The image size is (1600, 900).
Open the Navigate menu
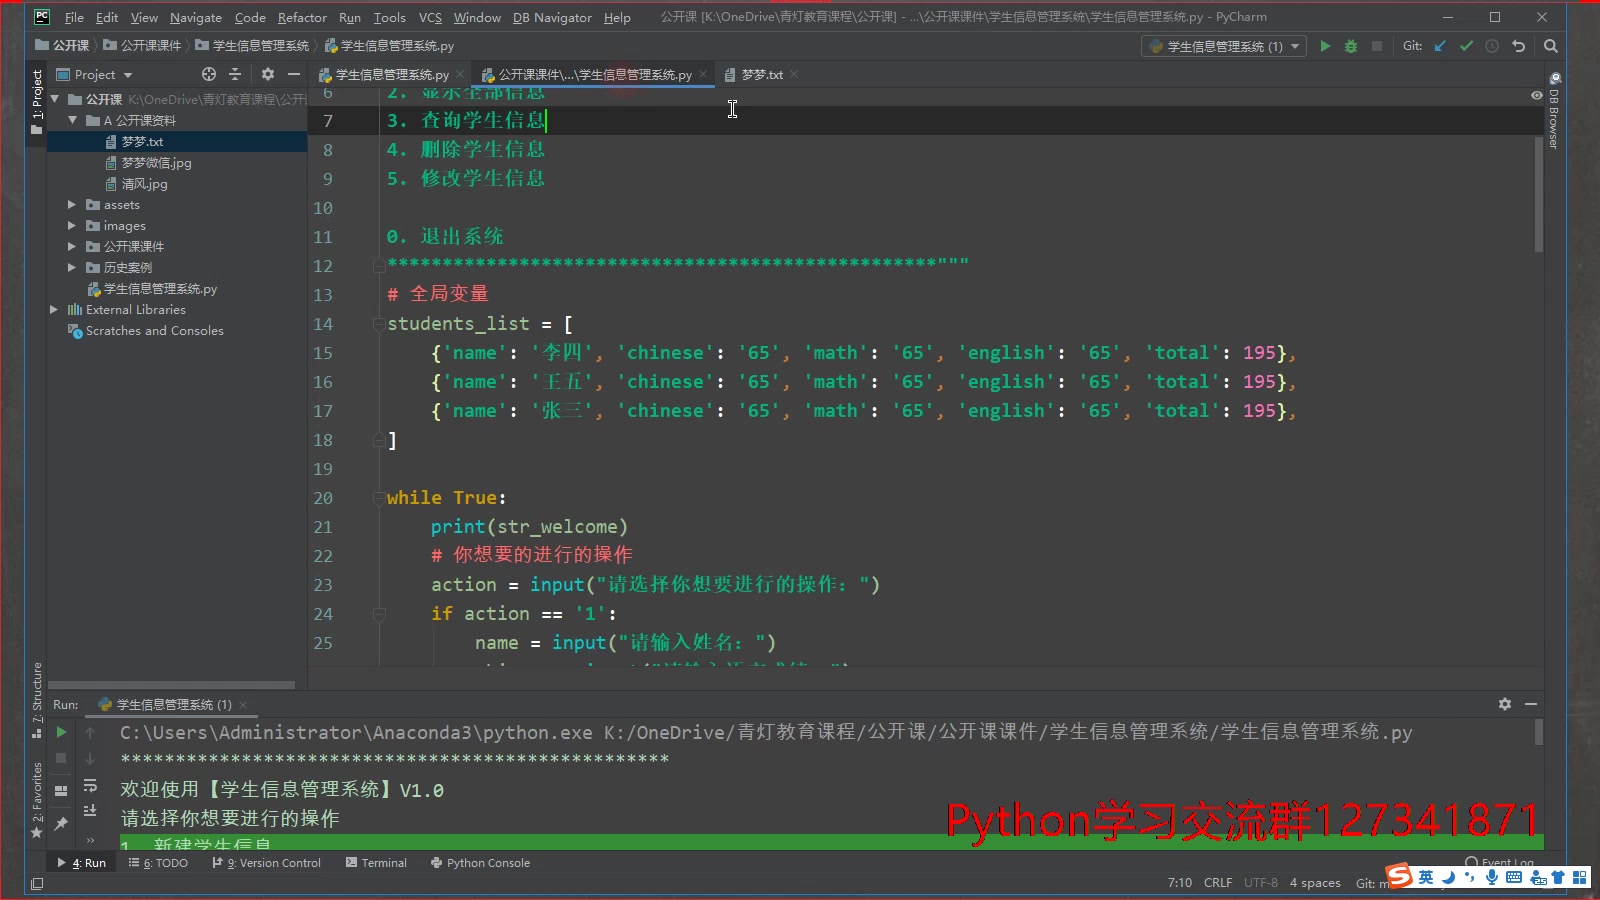click(x=196, y=17)
